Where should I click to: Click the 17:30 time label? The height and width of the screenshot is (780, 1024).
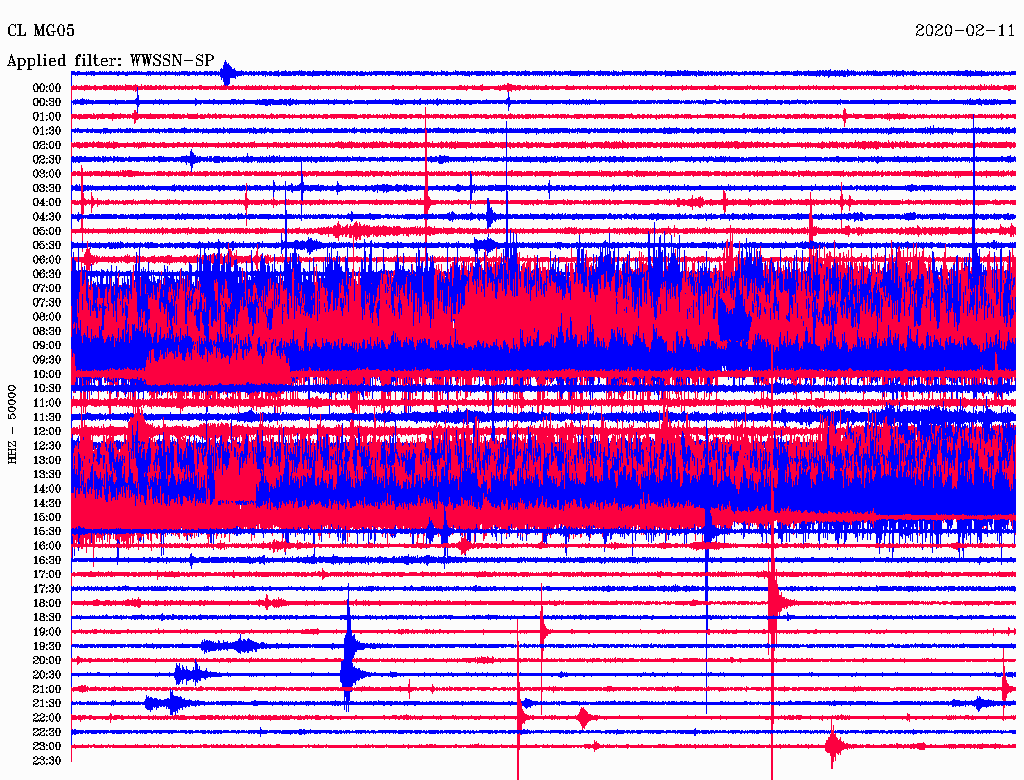[47, 589]
